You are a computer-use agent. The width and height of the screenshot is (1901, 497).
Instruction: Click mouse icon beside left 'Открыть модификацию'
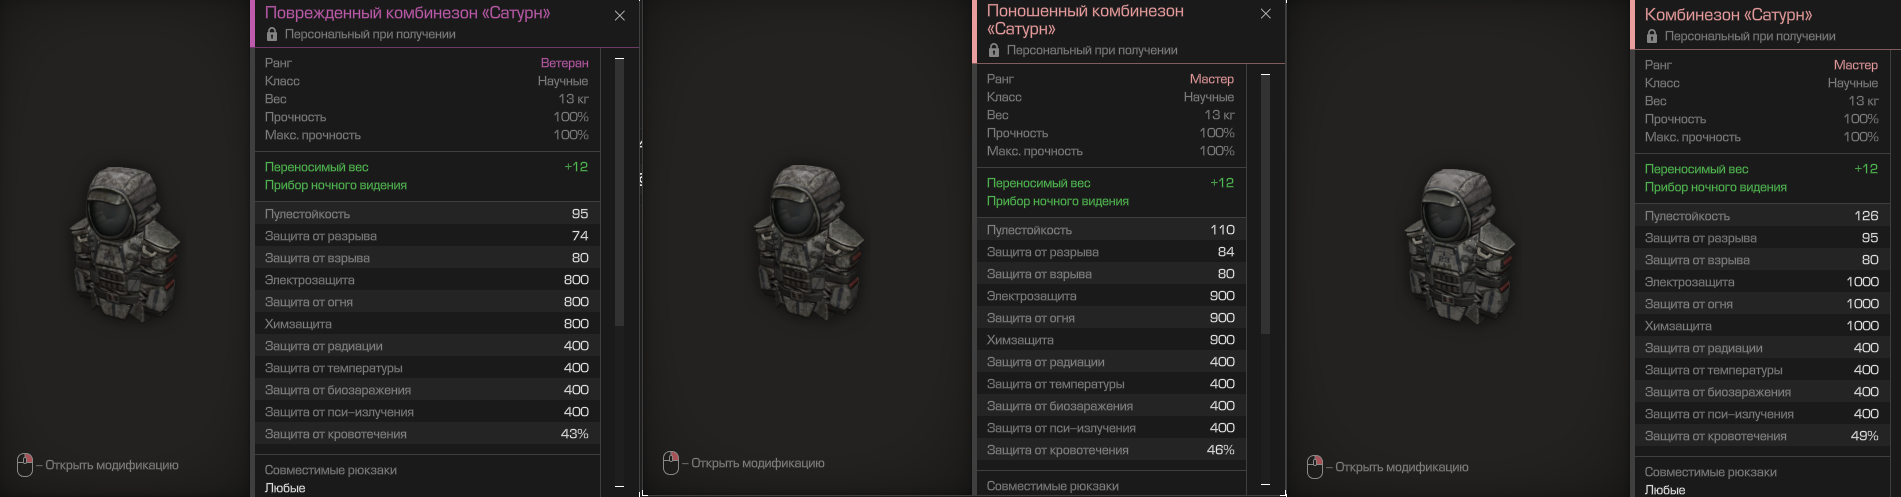[25, 465]
